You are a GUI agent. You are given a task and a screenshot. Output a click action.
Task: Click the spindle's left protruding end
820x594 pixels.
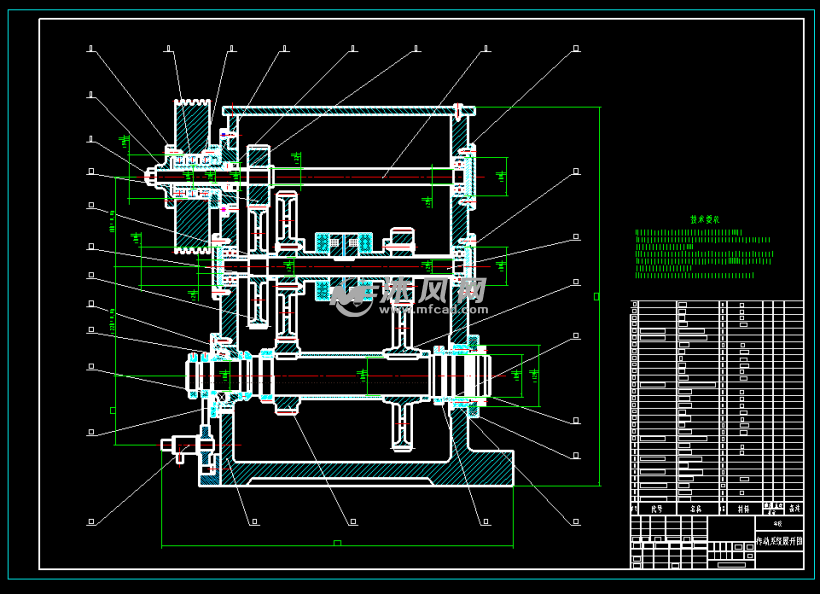197,375
